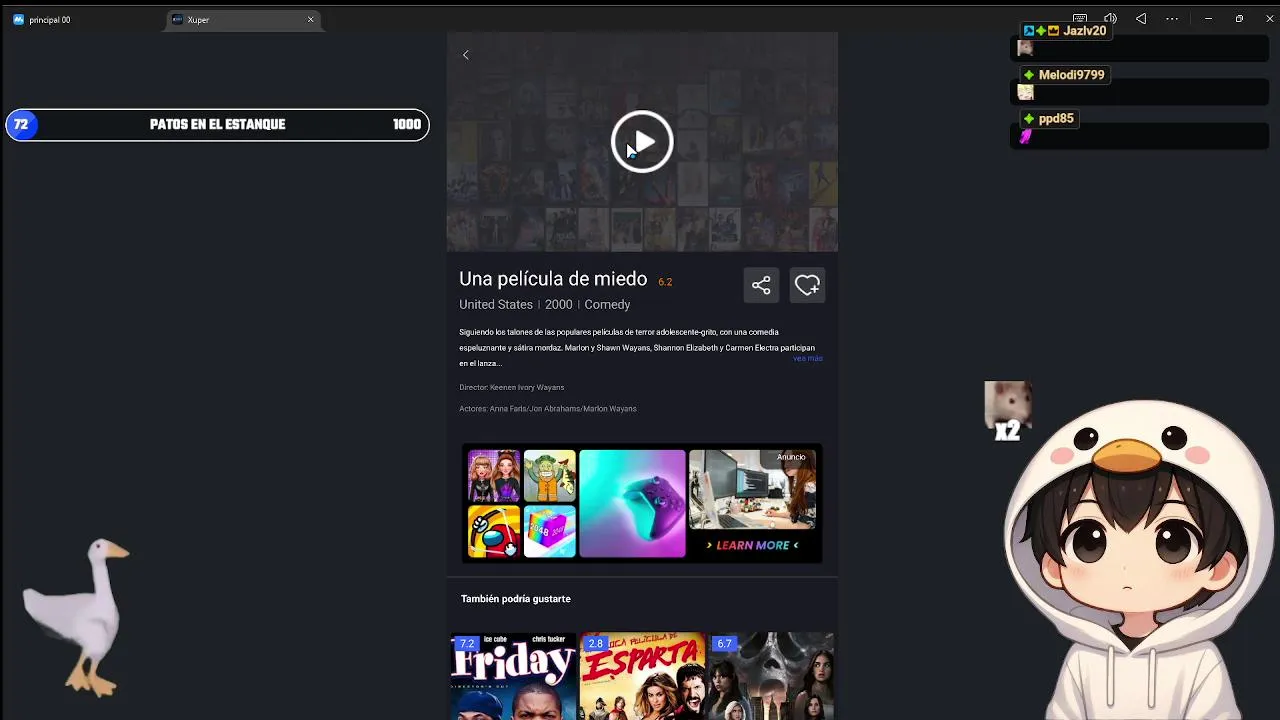
Task: Open the movie poster rated 6.7
Action: [771, 676]
